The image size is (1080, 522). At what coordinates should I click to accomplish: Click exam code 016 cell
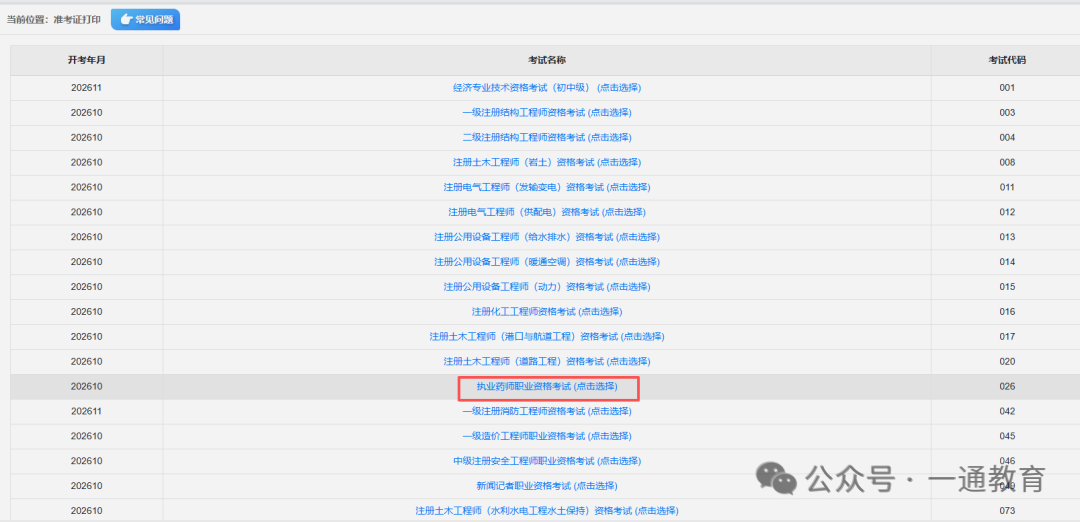(x=1006, y=311)
